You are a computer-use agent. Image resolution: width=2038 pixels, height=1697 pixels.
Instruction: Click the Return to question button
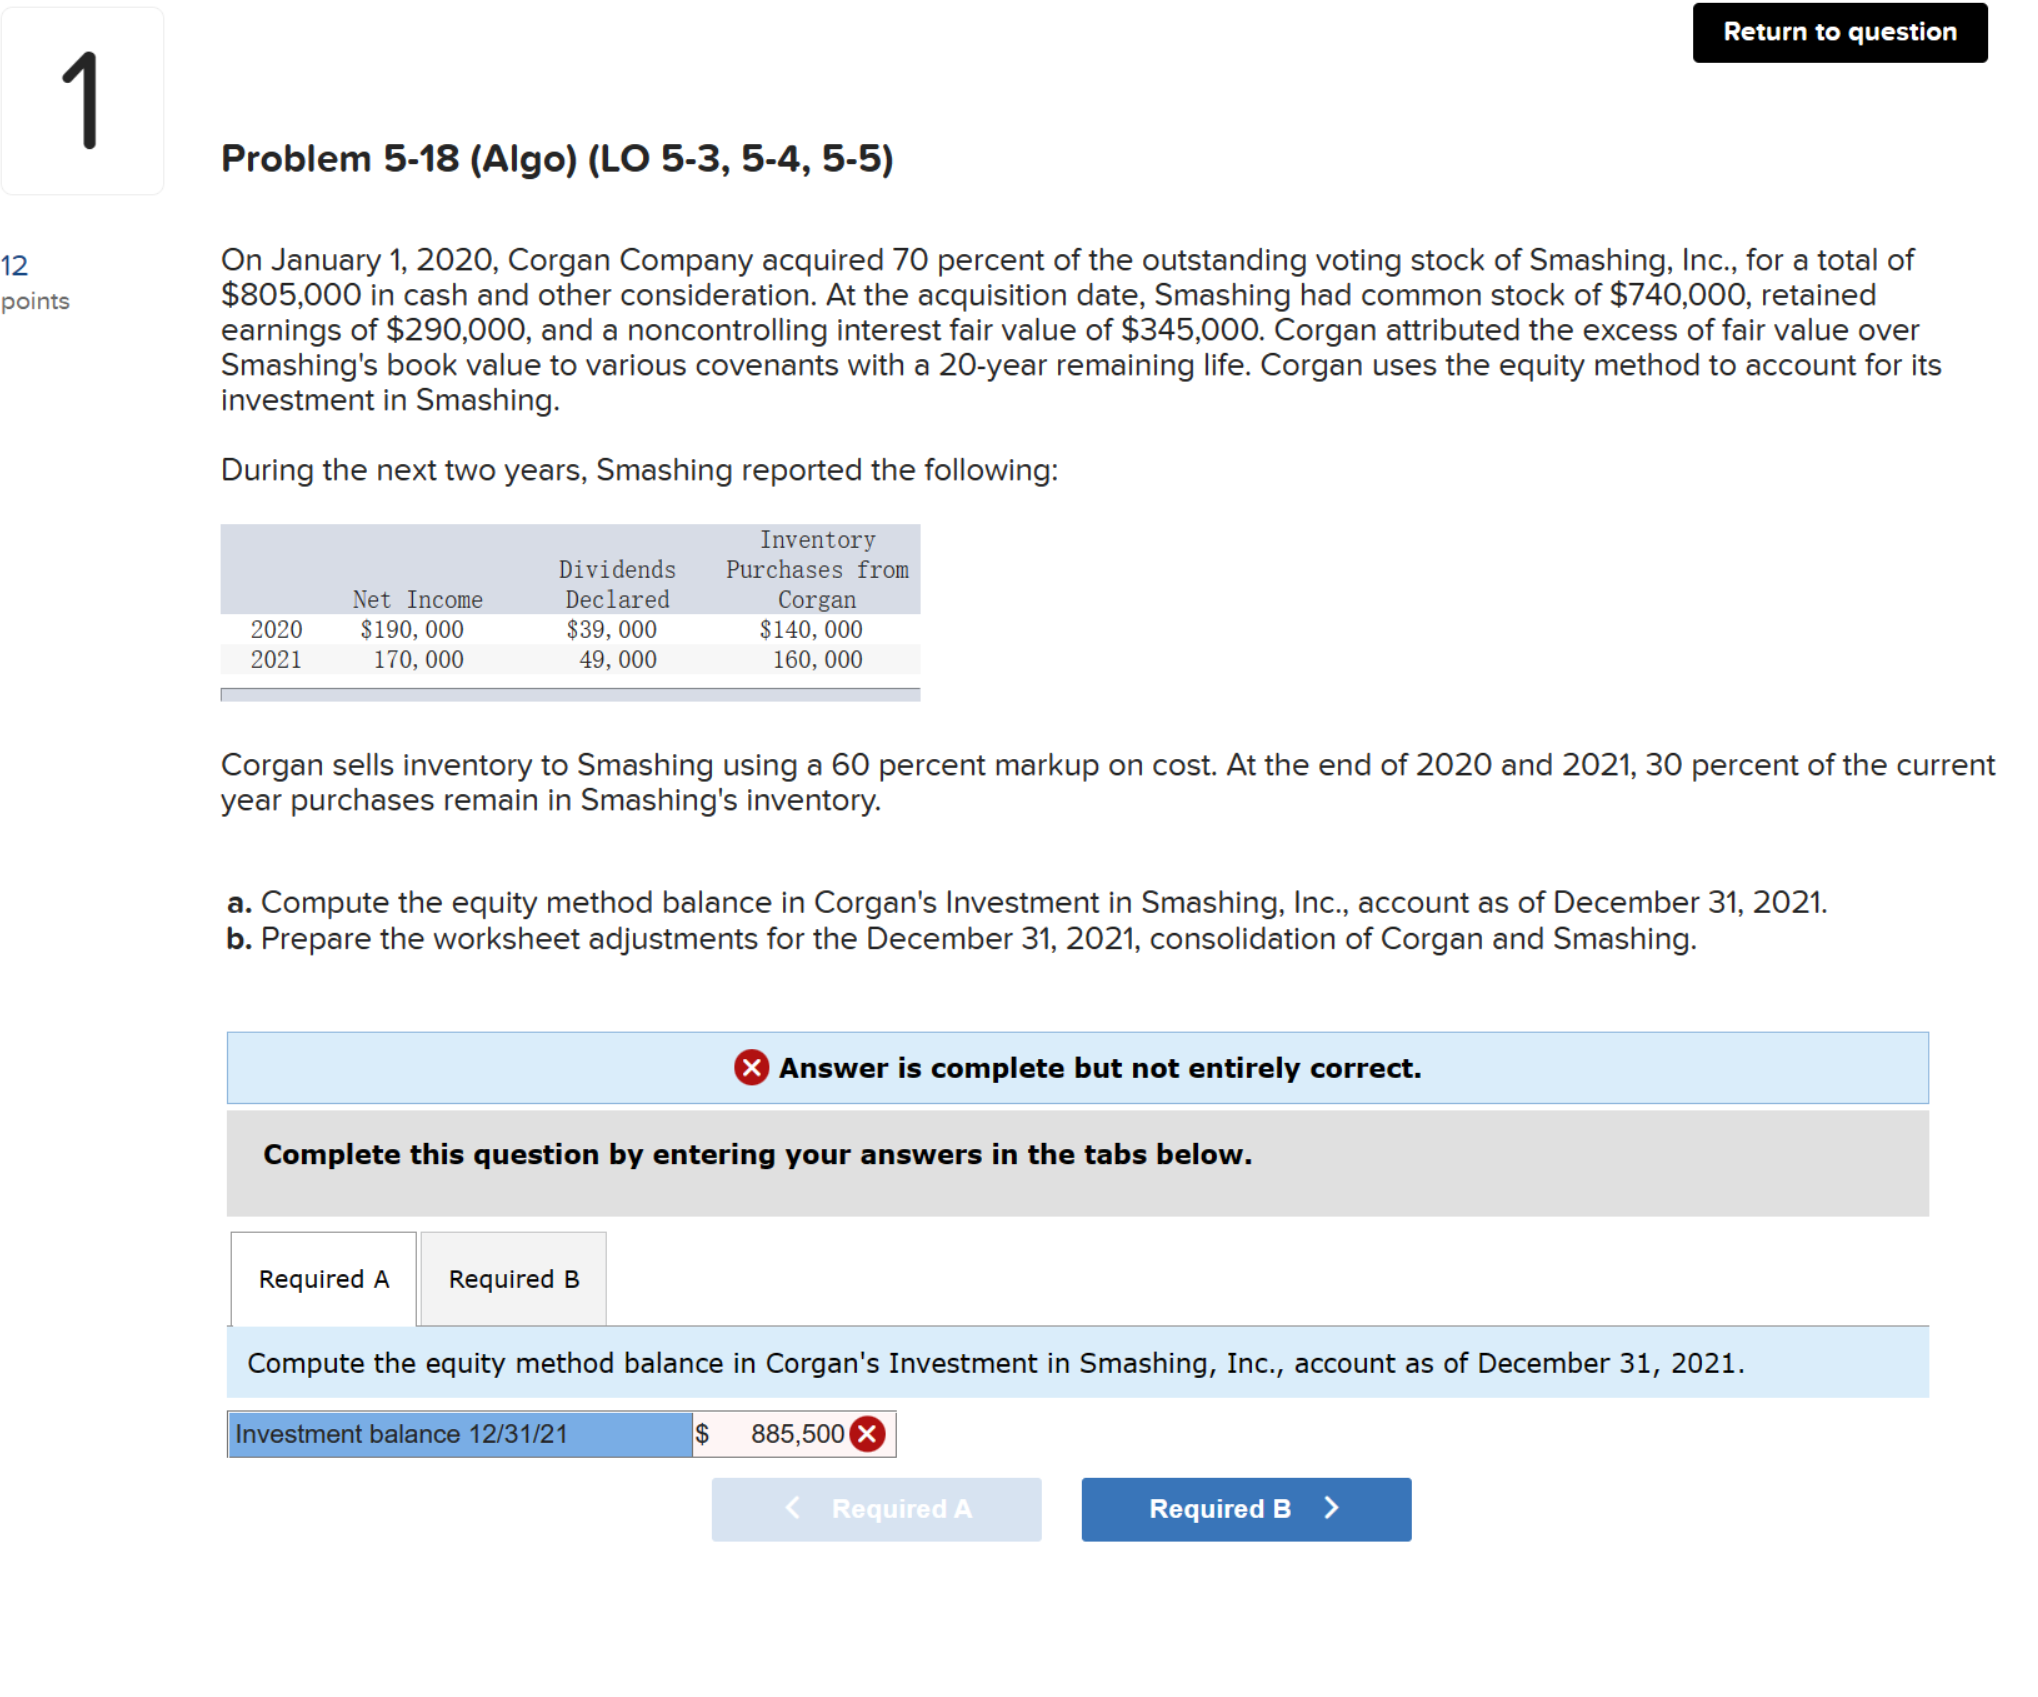coord(1839,32)
